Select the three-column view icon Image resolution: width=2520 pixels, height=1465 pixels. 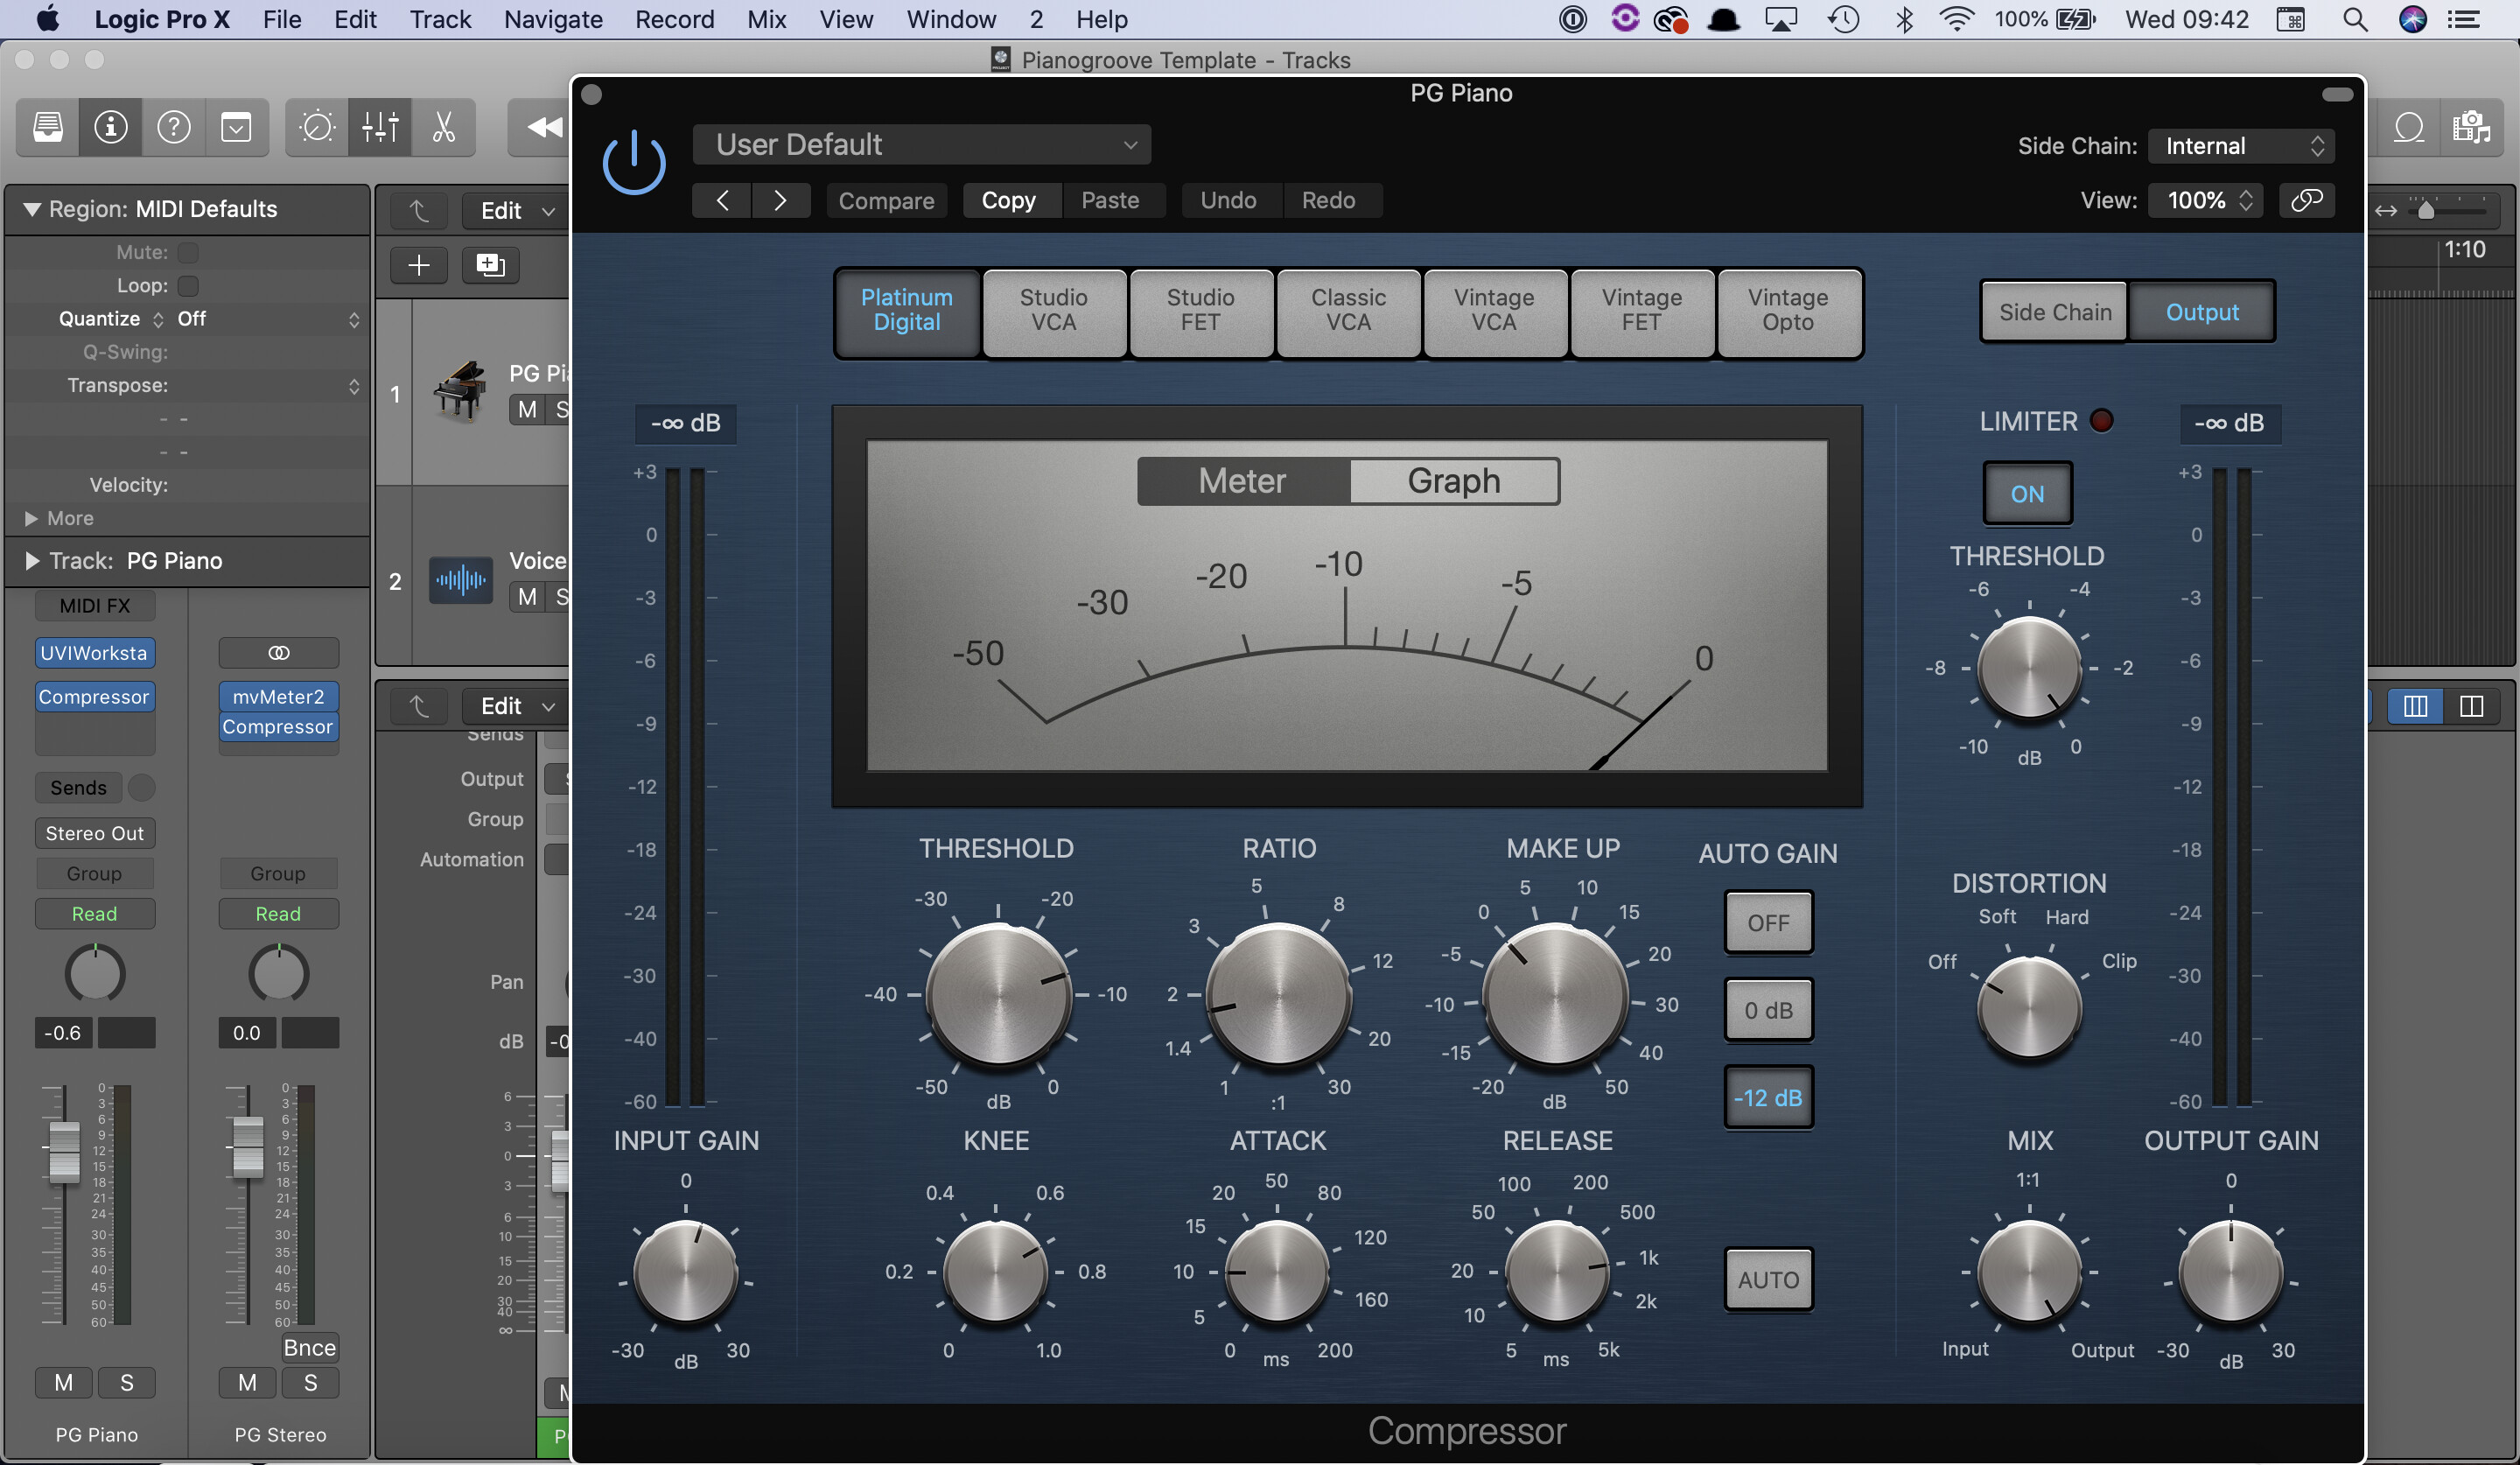[x=2415, y=706]
